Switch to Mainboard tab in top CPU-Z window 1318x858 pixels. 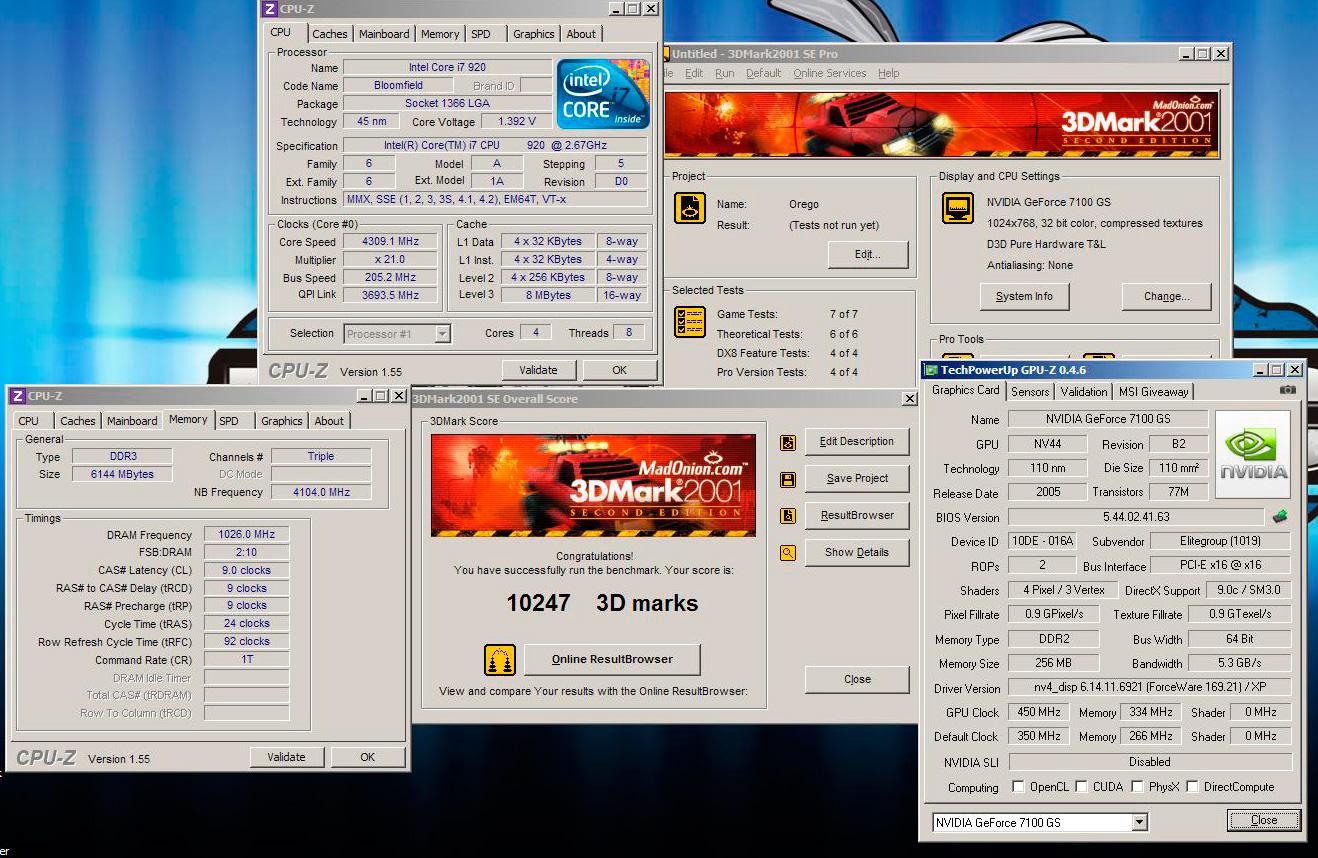[x=384, y=34]
